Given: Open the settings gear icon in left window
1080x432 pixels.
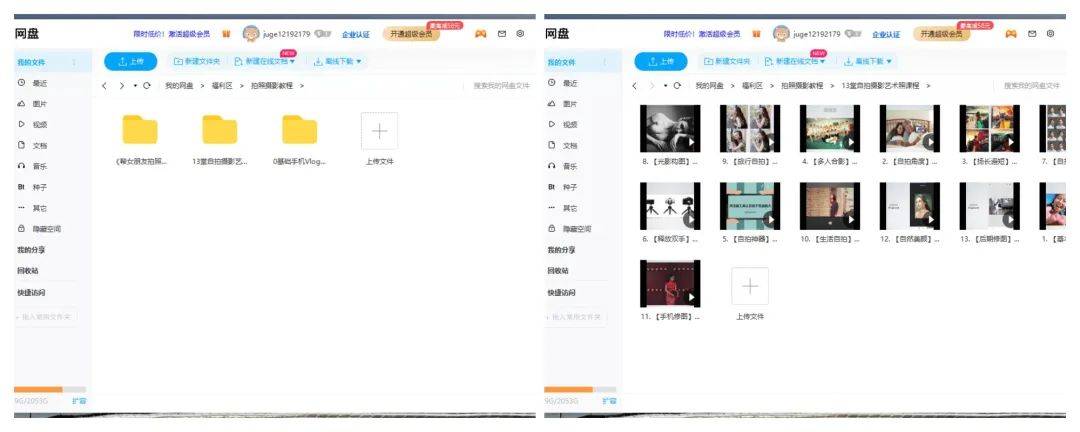Looking at the screenshot, I should (520, 34).
